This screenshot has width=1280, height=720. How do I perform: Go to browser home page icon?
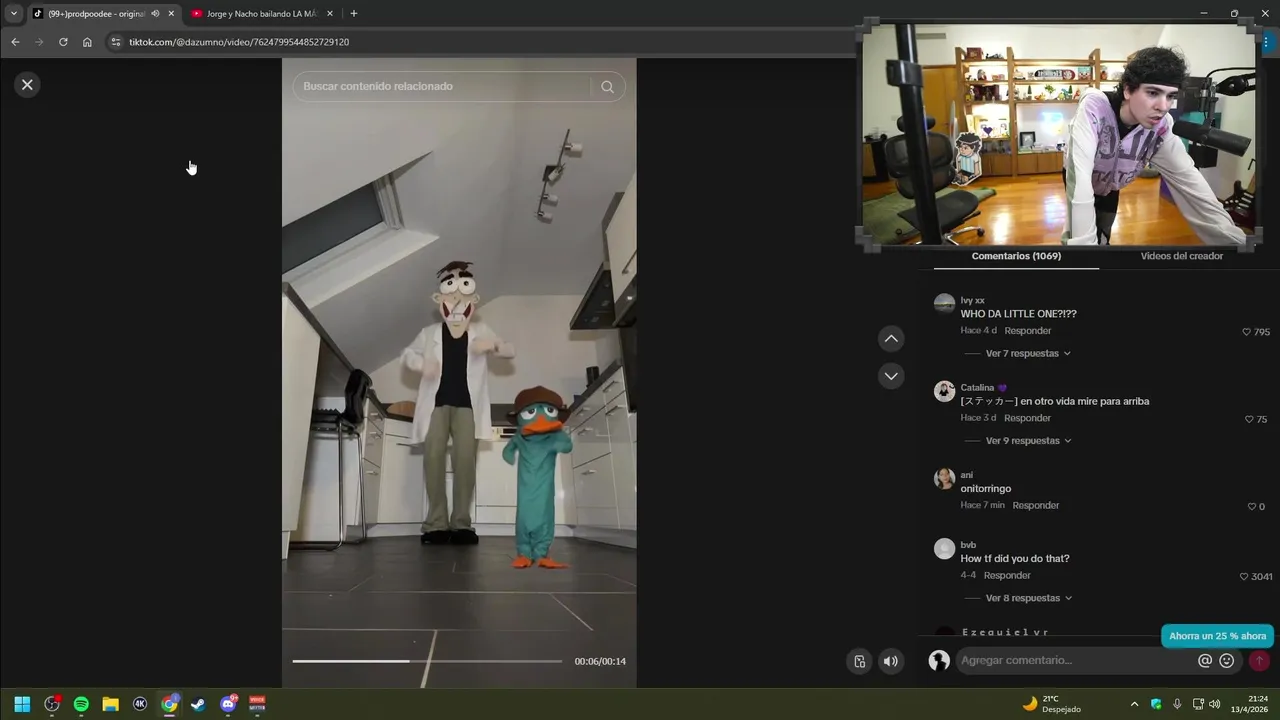point(87,42)
